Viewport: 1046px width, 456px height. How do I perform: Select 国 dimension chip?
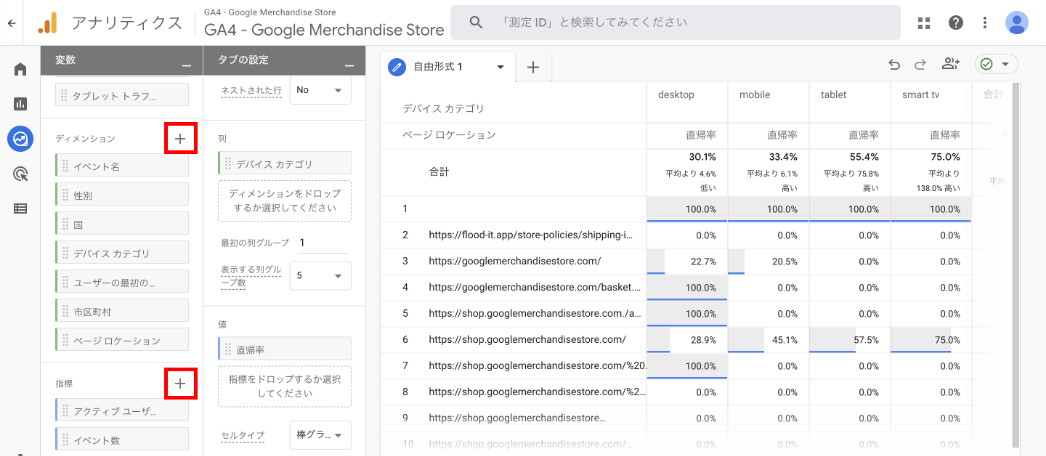[122, 225]
